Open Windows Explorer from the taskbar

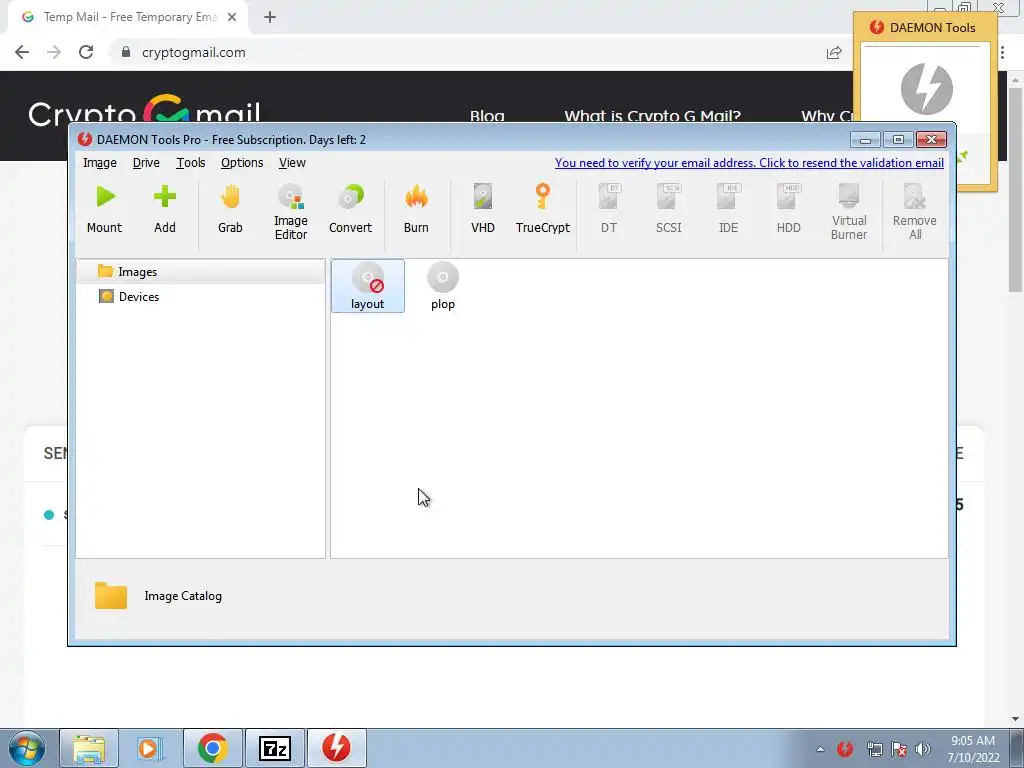click(89, 748)
